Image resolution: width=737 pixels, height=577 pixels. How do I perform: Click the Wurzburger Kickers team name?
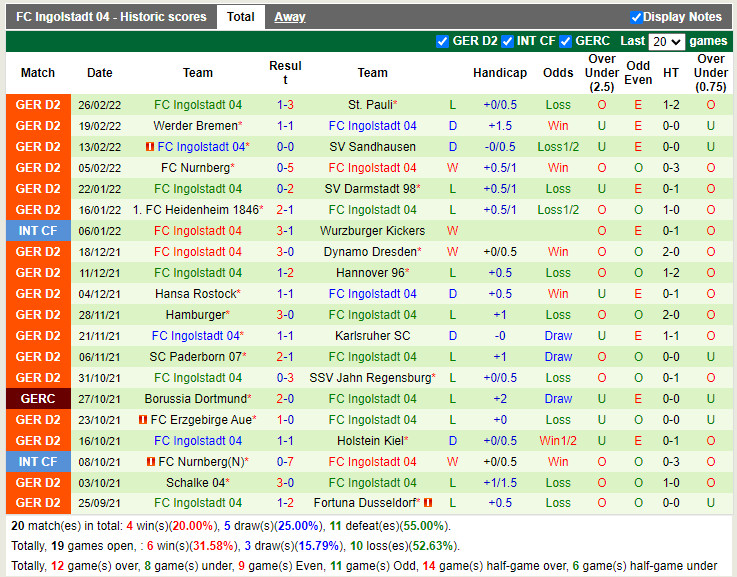[x=372, y=231]
